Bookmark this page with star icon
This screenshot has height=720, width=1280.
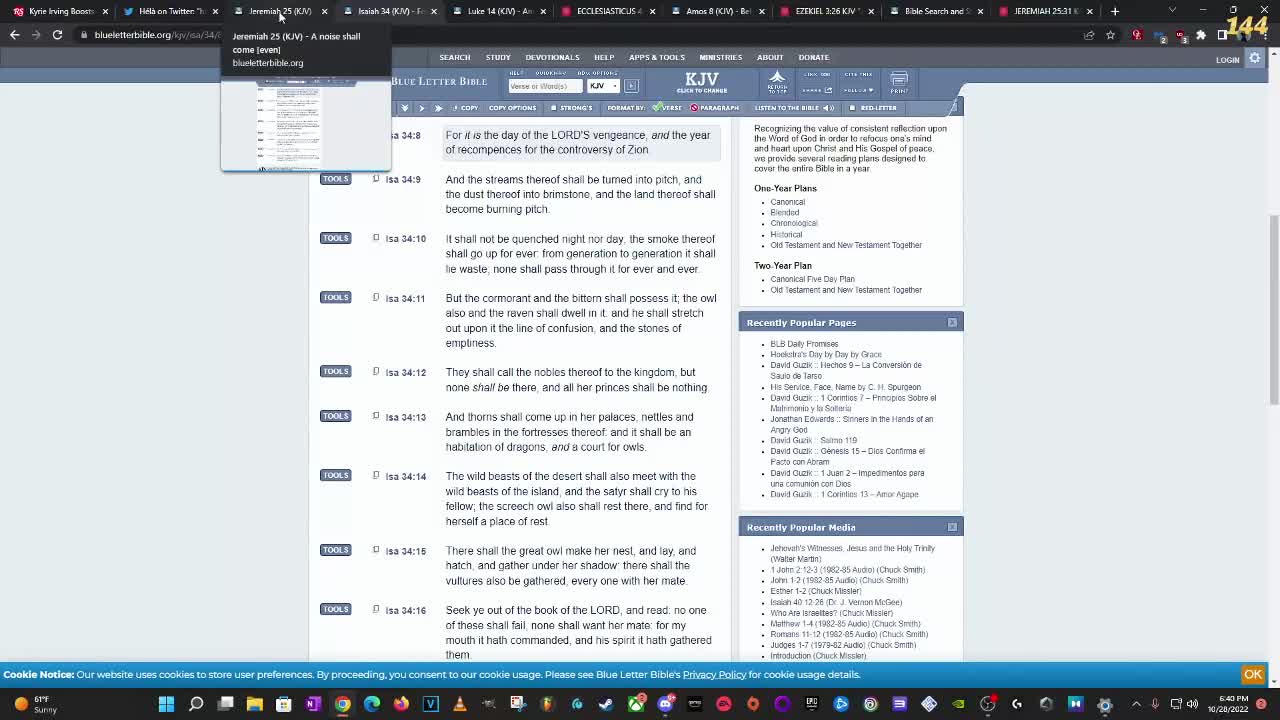(x=1110, y=35)
